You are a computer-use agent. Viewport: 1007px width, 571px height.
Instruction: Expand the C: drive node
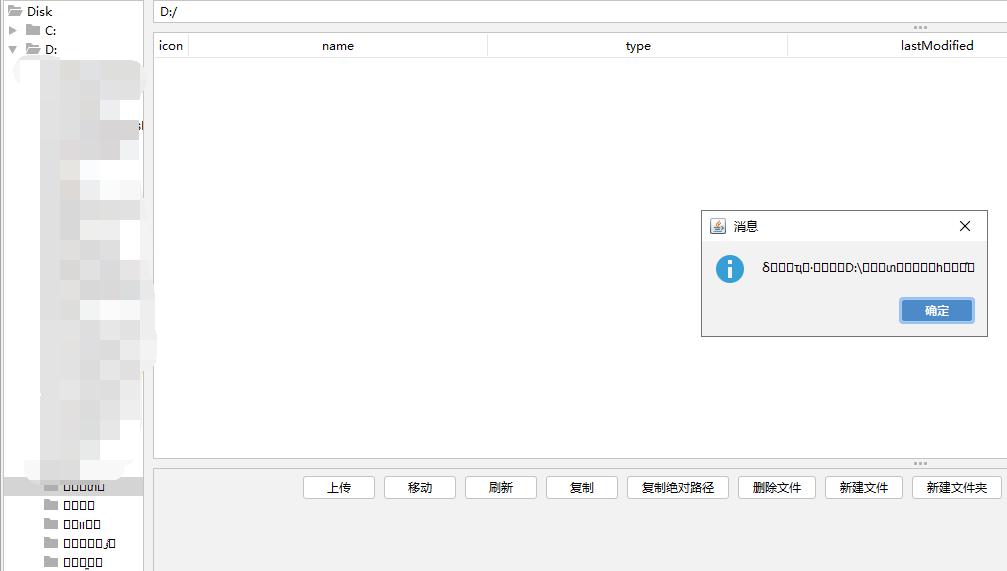click(x=12, y=30)
